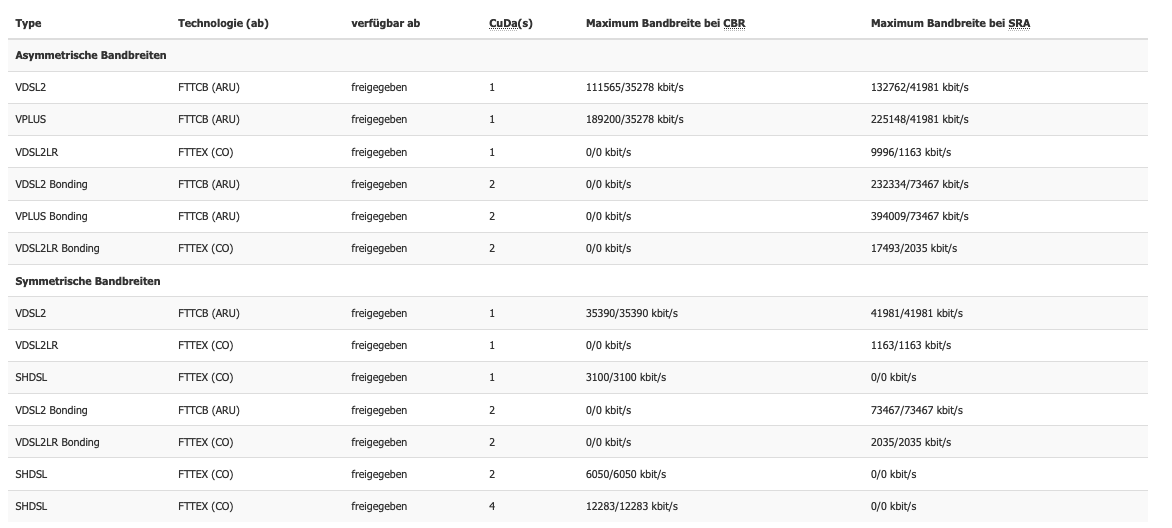Viewport: 1172px width, 528px height.
Task: Select the 394009/73467 kbit/s SRA value
Action: coord(919,216)
